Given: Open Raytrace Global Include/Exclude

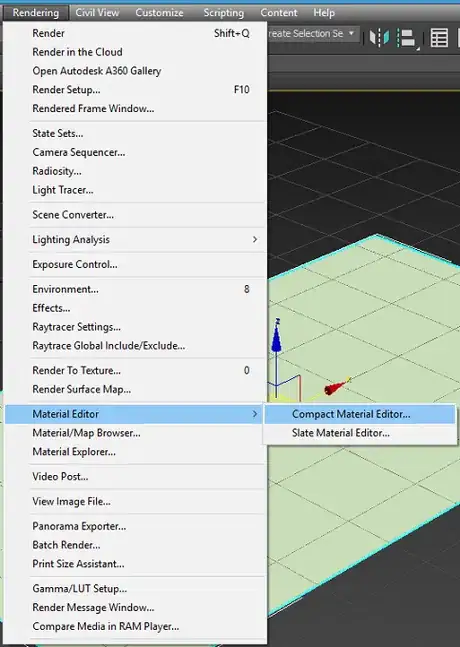Looking at the screenshot, I should [135, 345].
